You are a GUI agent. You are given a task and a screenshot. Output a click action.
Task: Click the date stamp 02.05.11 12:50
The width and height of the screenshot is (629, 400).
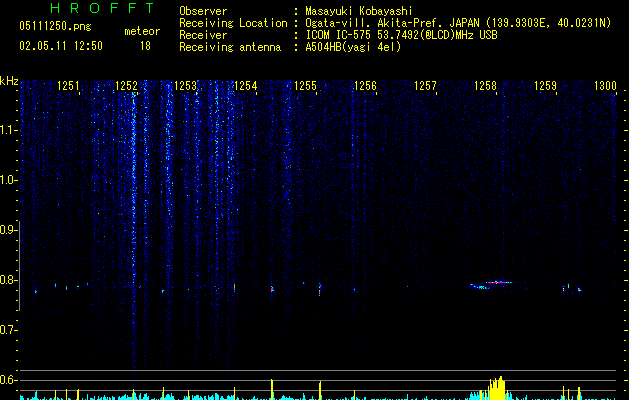61,46
